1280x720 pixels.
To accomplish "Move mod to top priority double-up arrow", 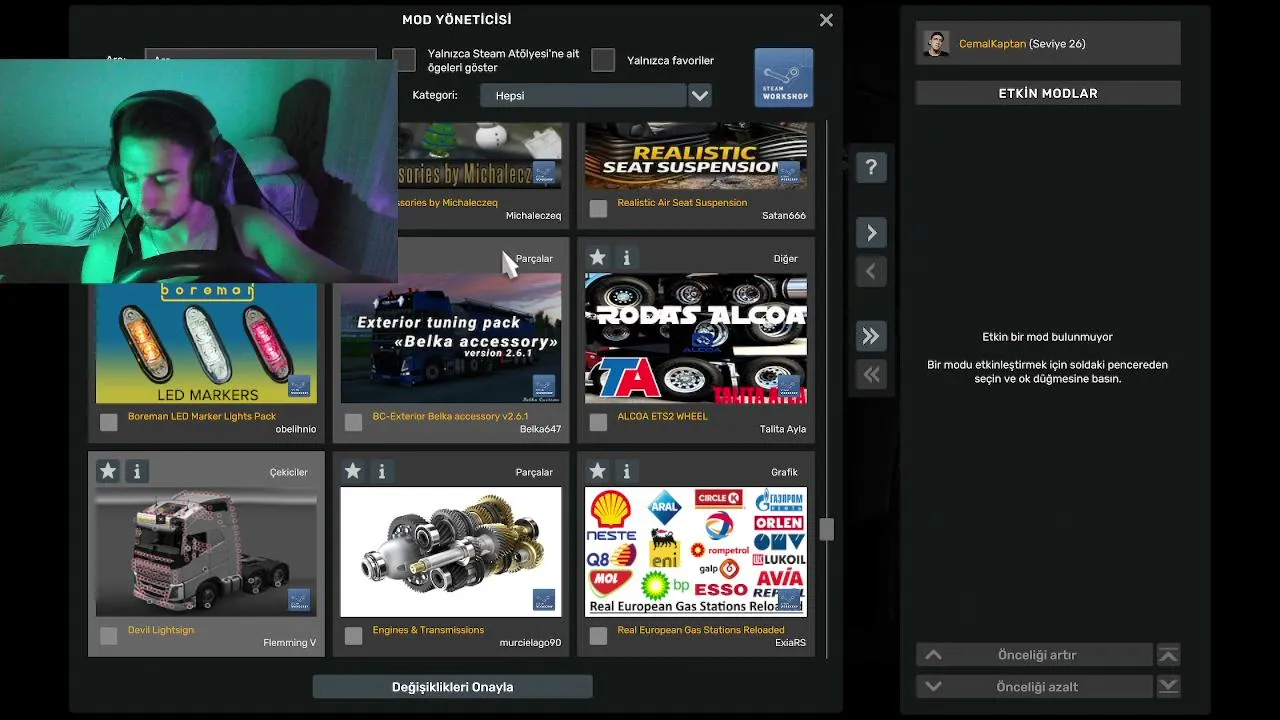I will coord(1168,655).
